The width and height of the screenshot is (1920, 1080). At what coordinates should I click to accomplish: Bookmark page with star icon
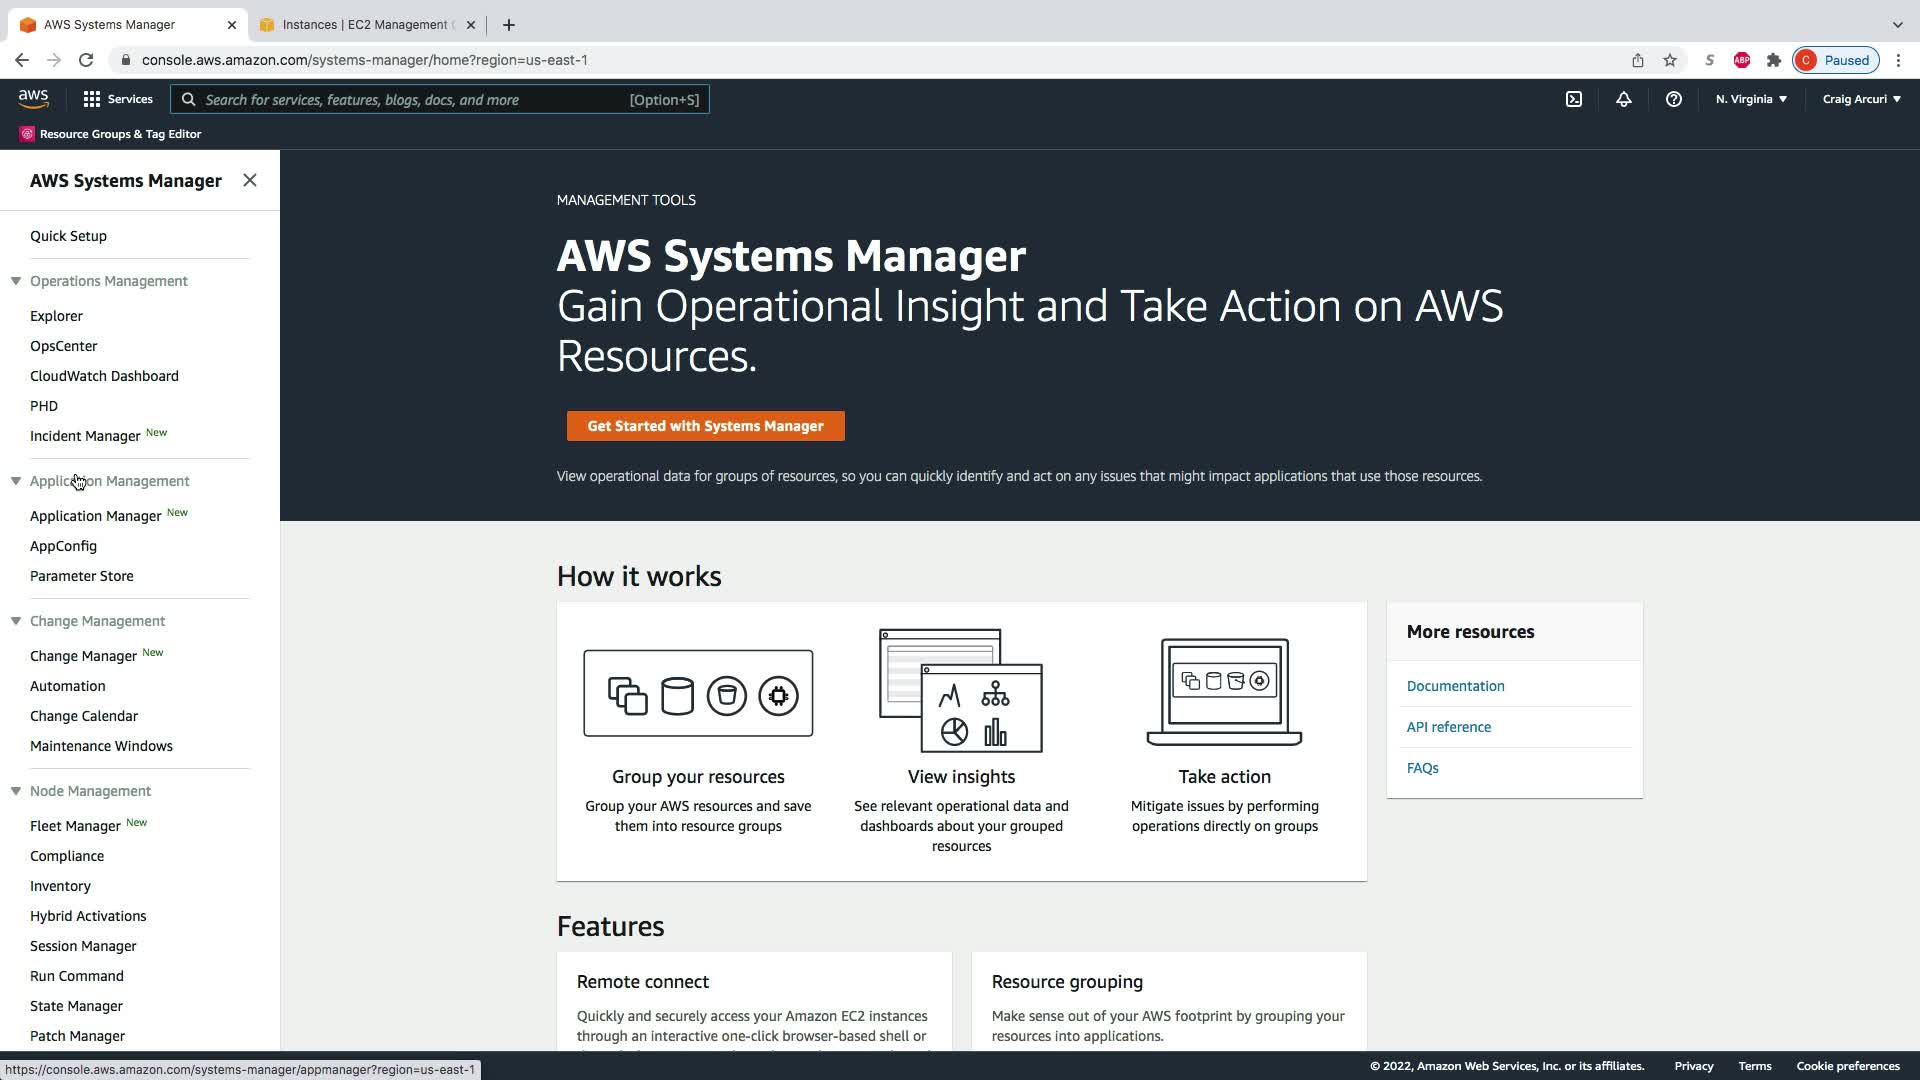[x=1670, y=60]
